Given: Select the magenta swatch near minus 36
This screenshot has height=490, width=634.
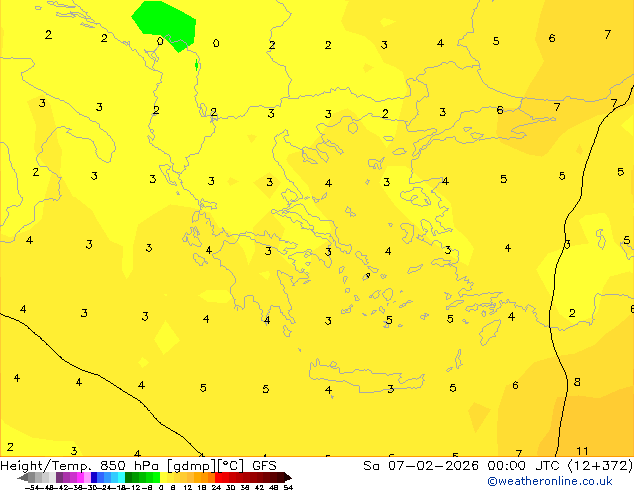Looking at the screenshot, I should pyautogui.click(x=80, y=477).
